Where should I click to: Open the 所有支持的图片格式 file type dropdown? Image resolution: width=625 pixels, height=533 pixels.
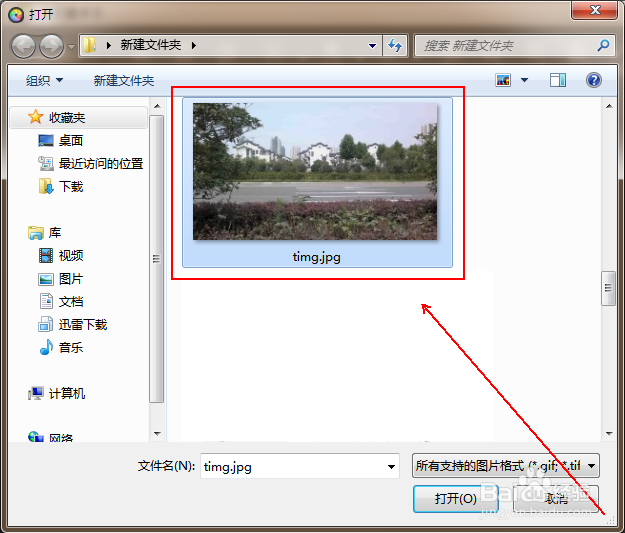tap(505, 465)
